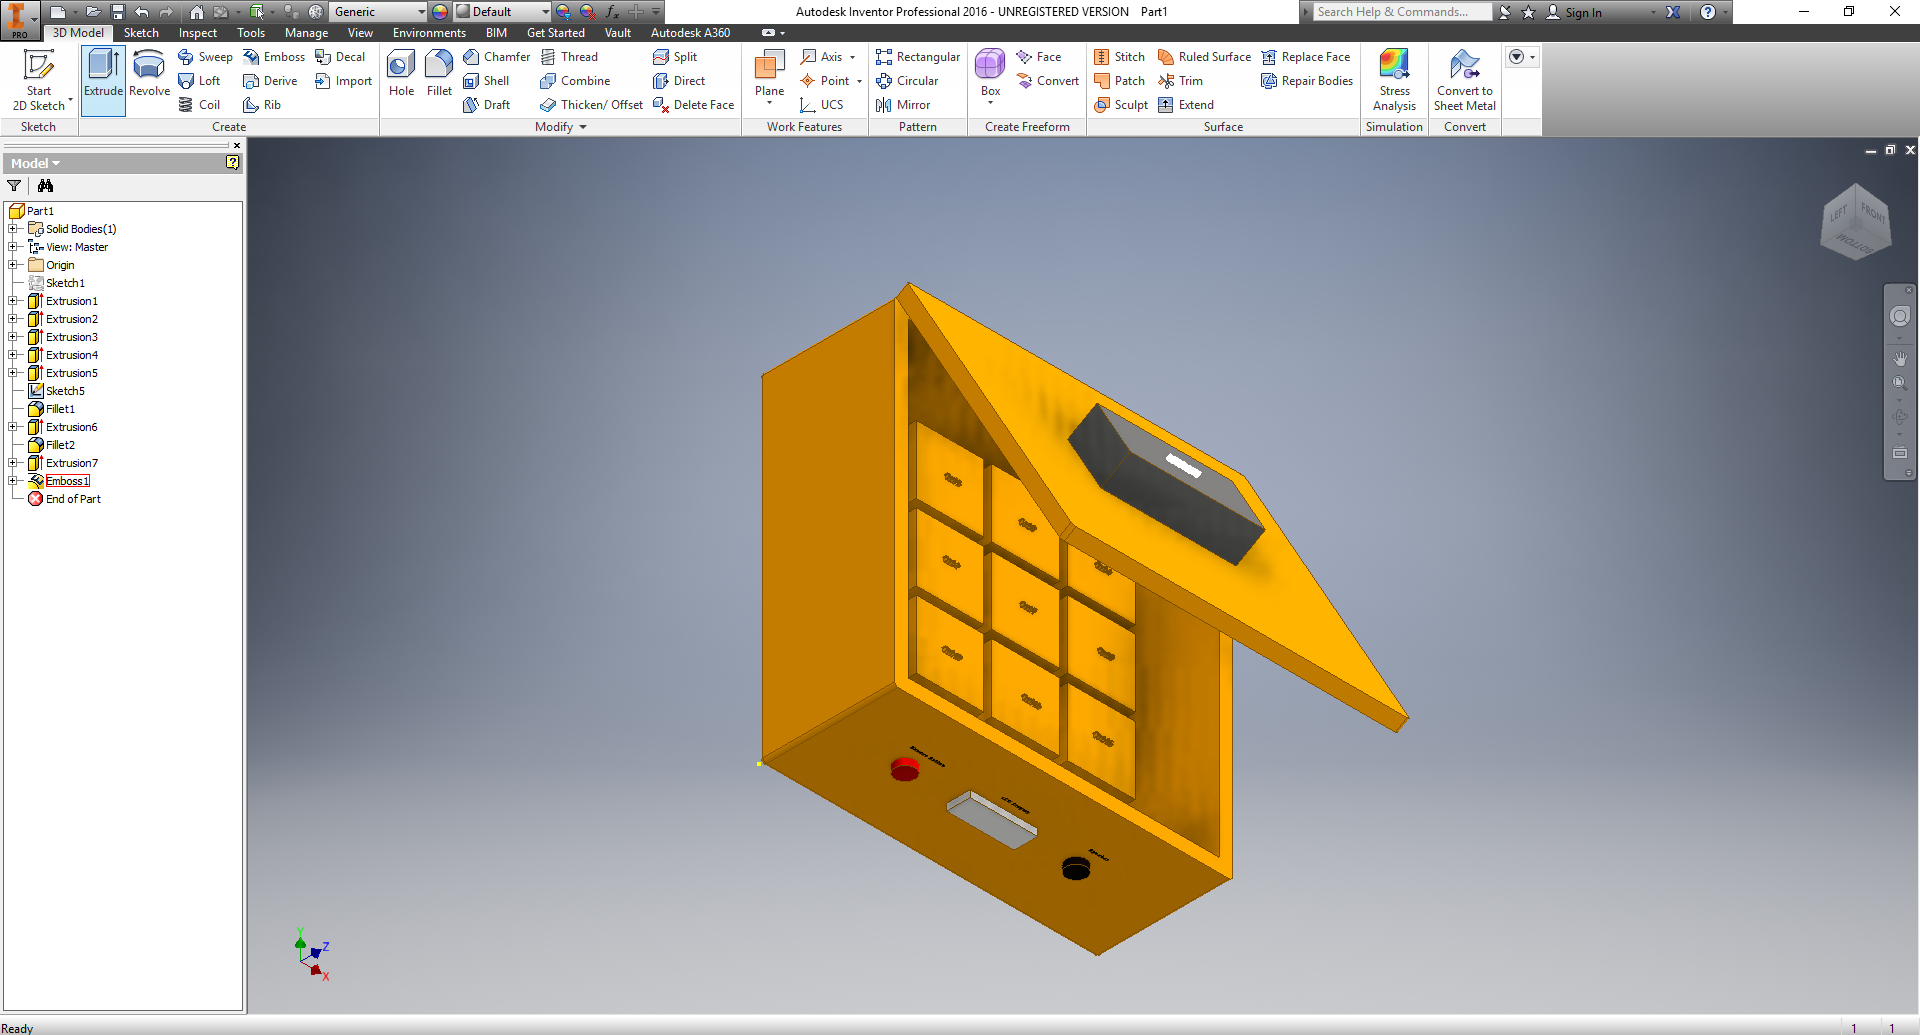Select the Revolve tool
Viewport: 1920px width, 1035px height.
tap(149, 76)
